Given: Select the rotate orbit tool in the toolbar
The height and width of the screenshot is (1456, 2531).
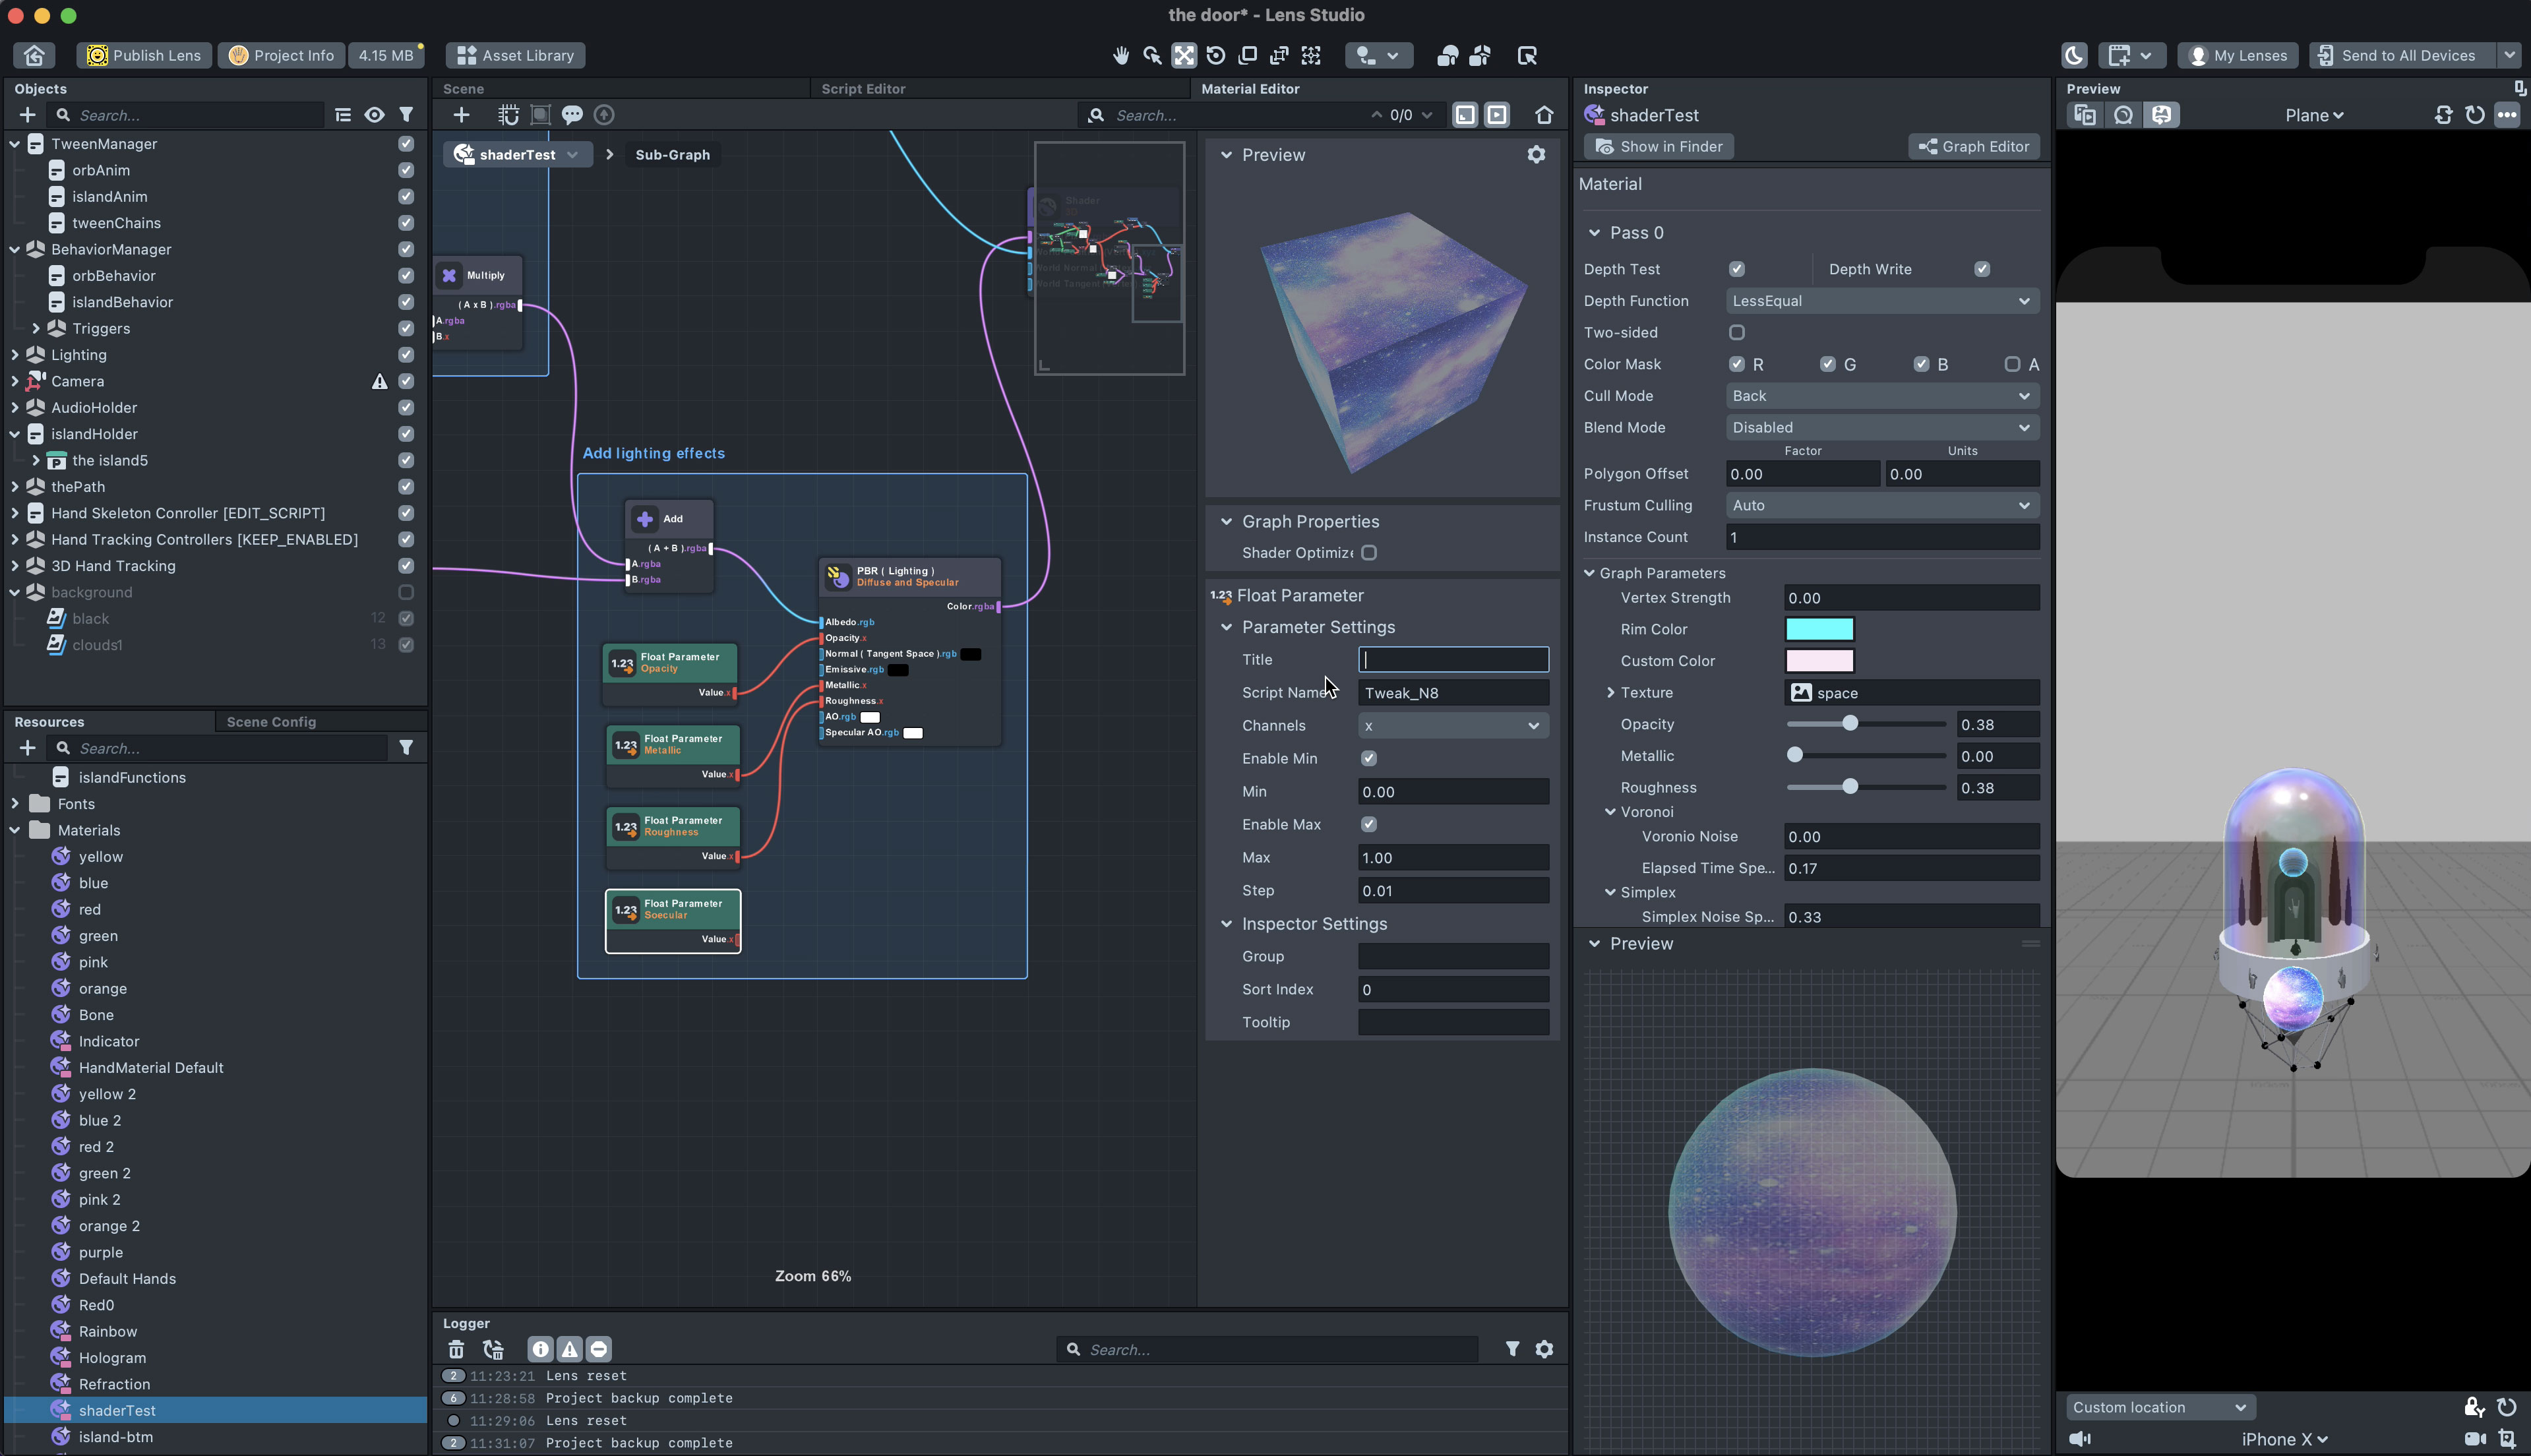Looking at the screenshot, I should pos(1215,55).
